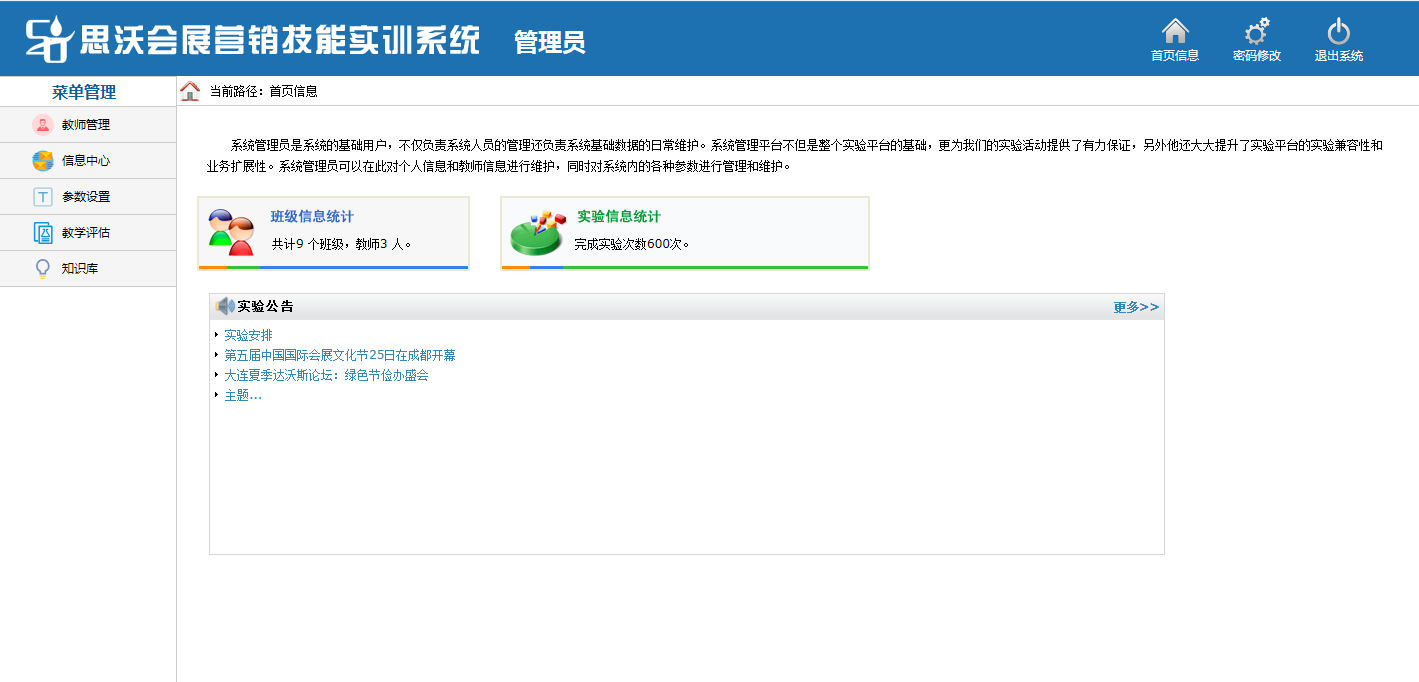Click the people icon for 班级信息统计

click(x=230, y=232)
